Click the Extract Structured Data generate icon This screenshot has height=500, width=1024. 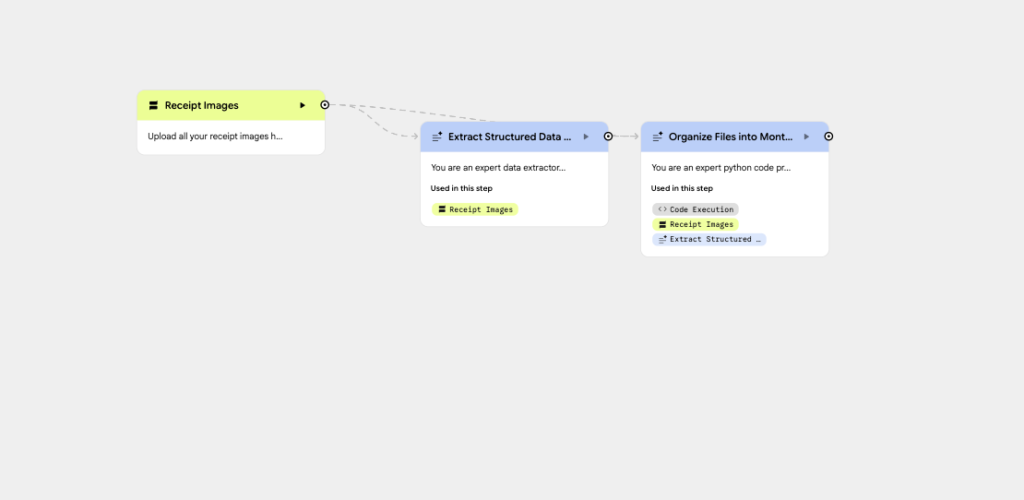[x=437, y=136]
